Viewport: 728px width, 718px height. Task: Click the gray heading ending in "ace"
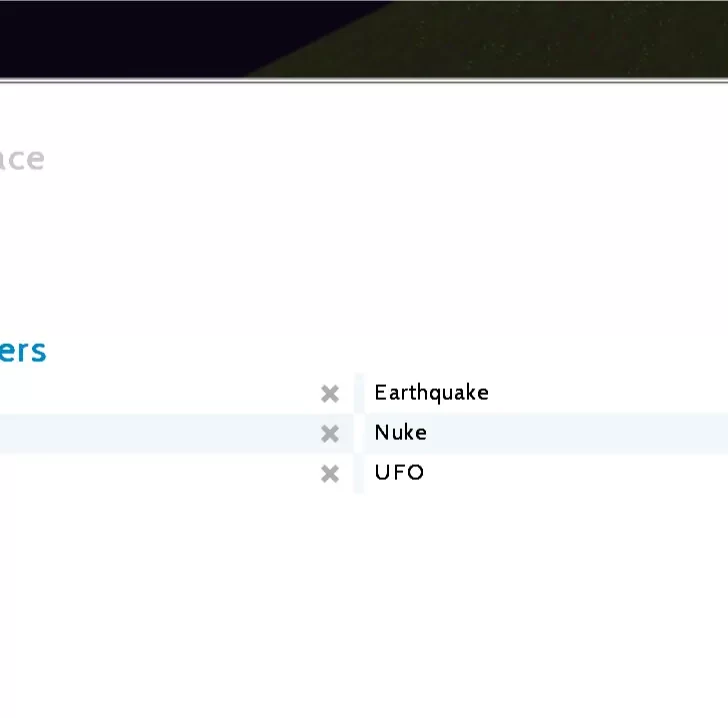21,159
